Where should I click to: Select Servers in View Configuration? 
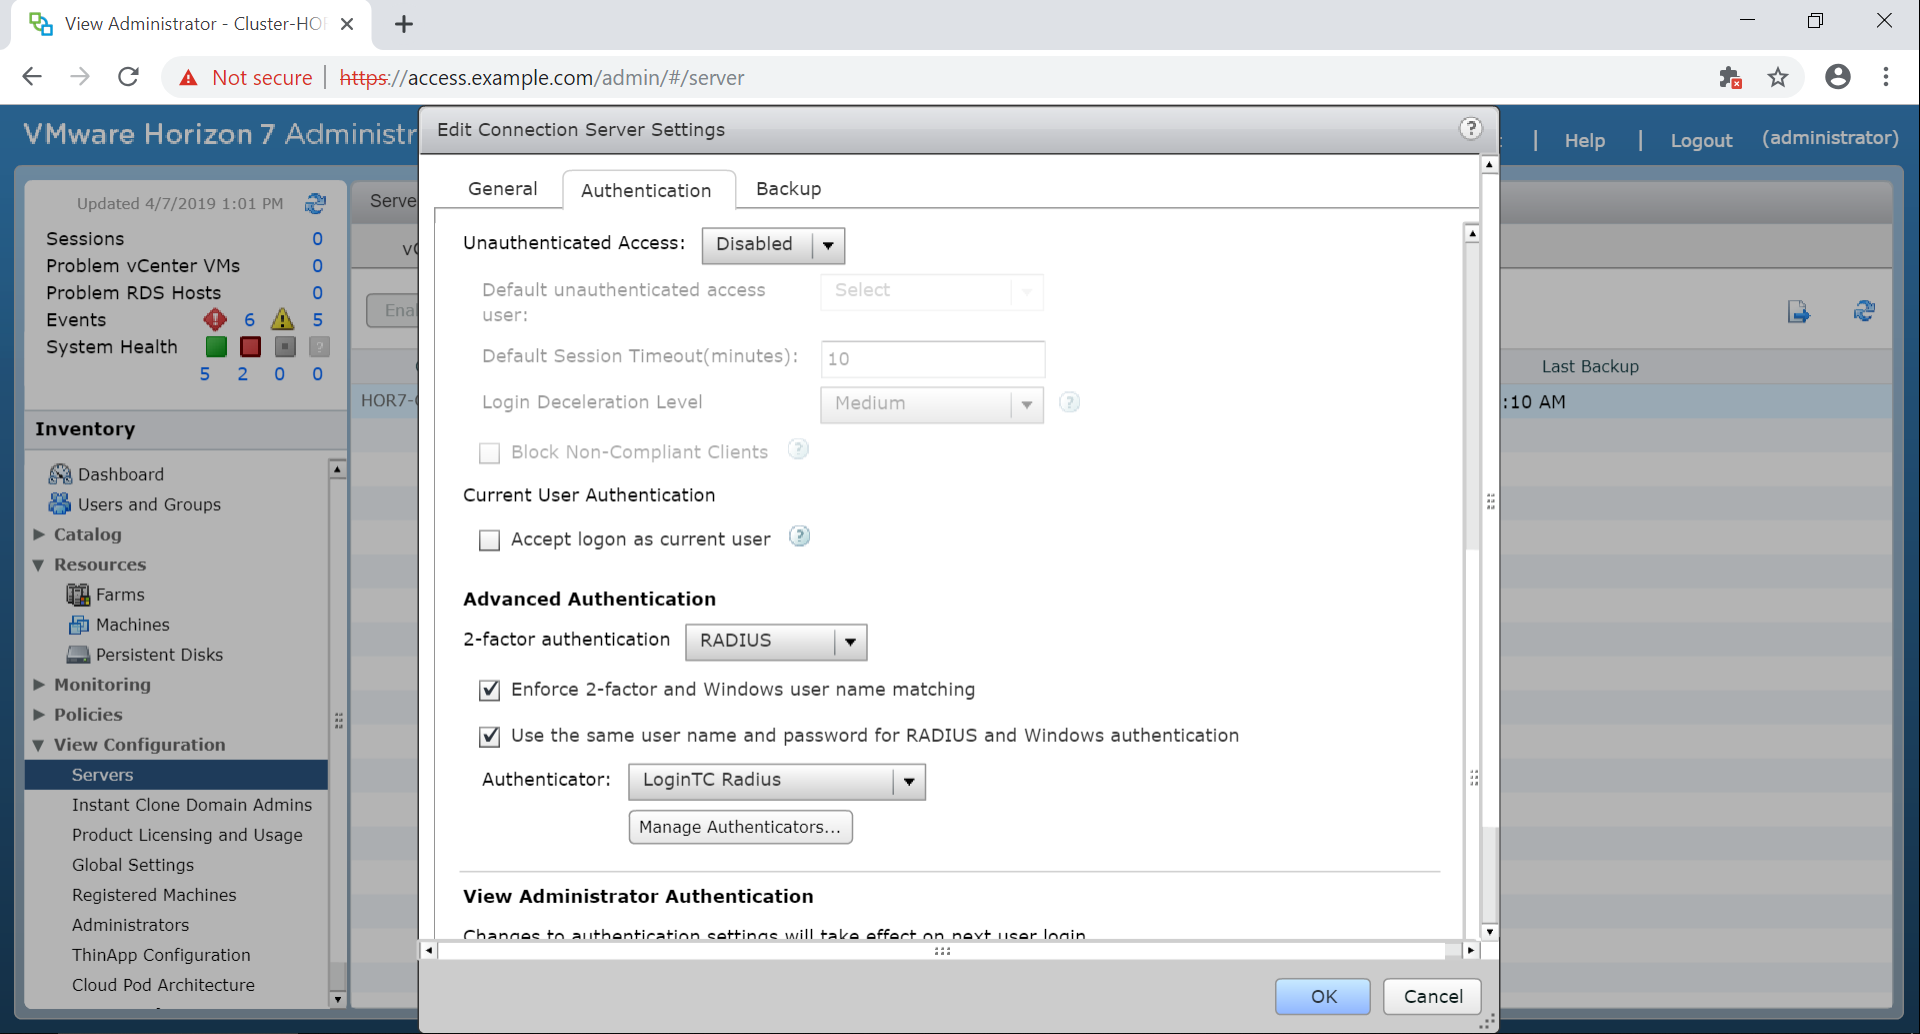tap(176, 774)
